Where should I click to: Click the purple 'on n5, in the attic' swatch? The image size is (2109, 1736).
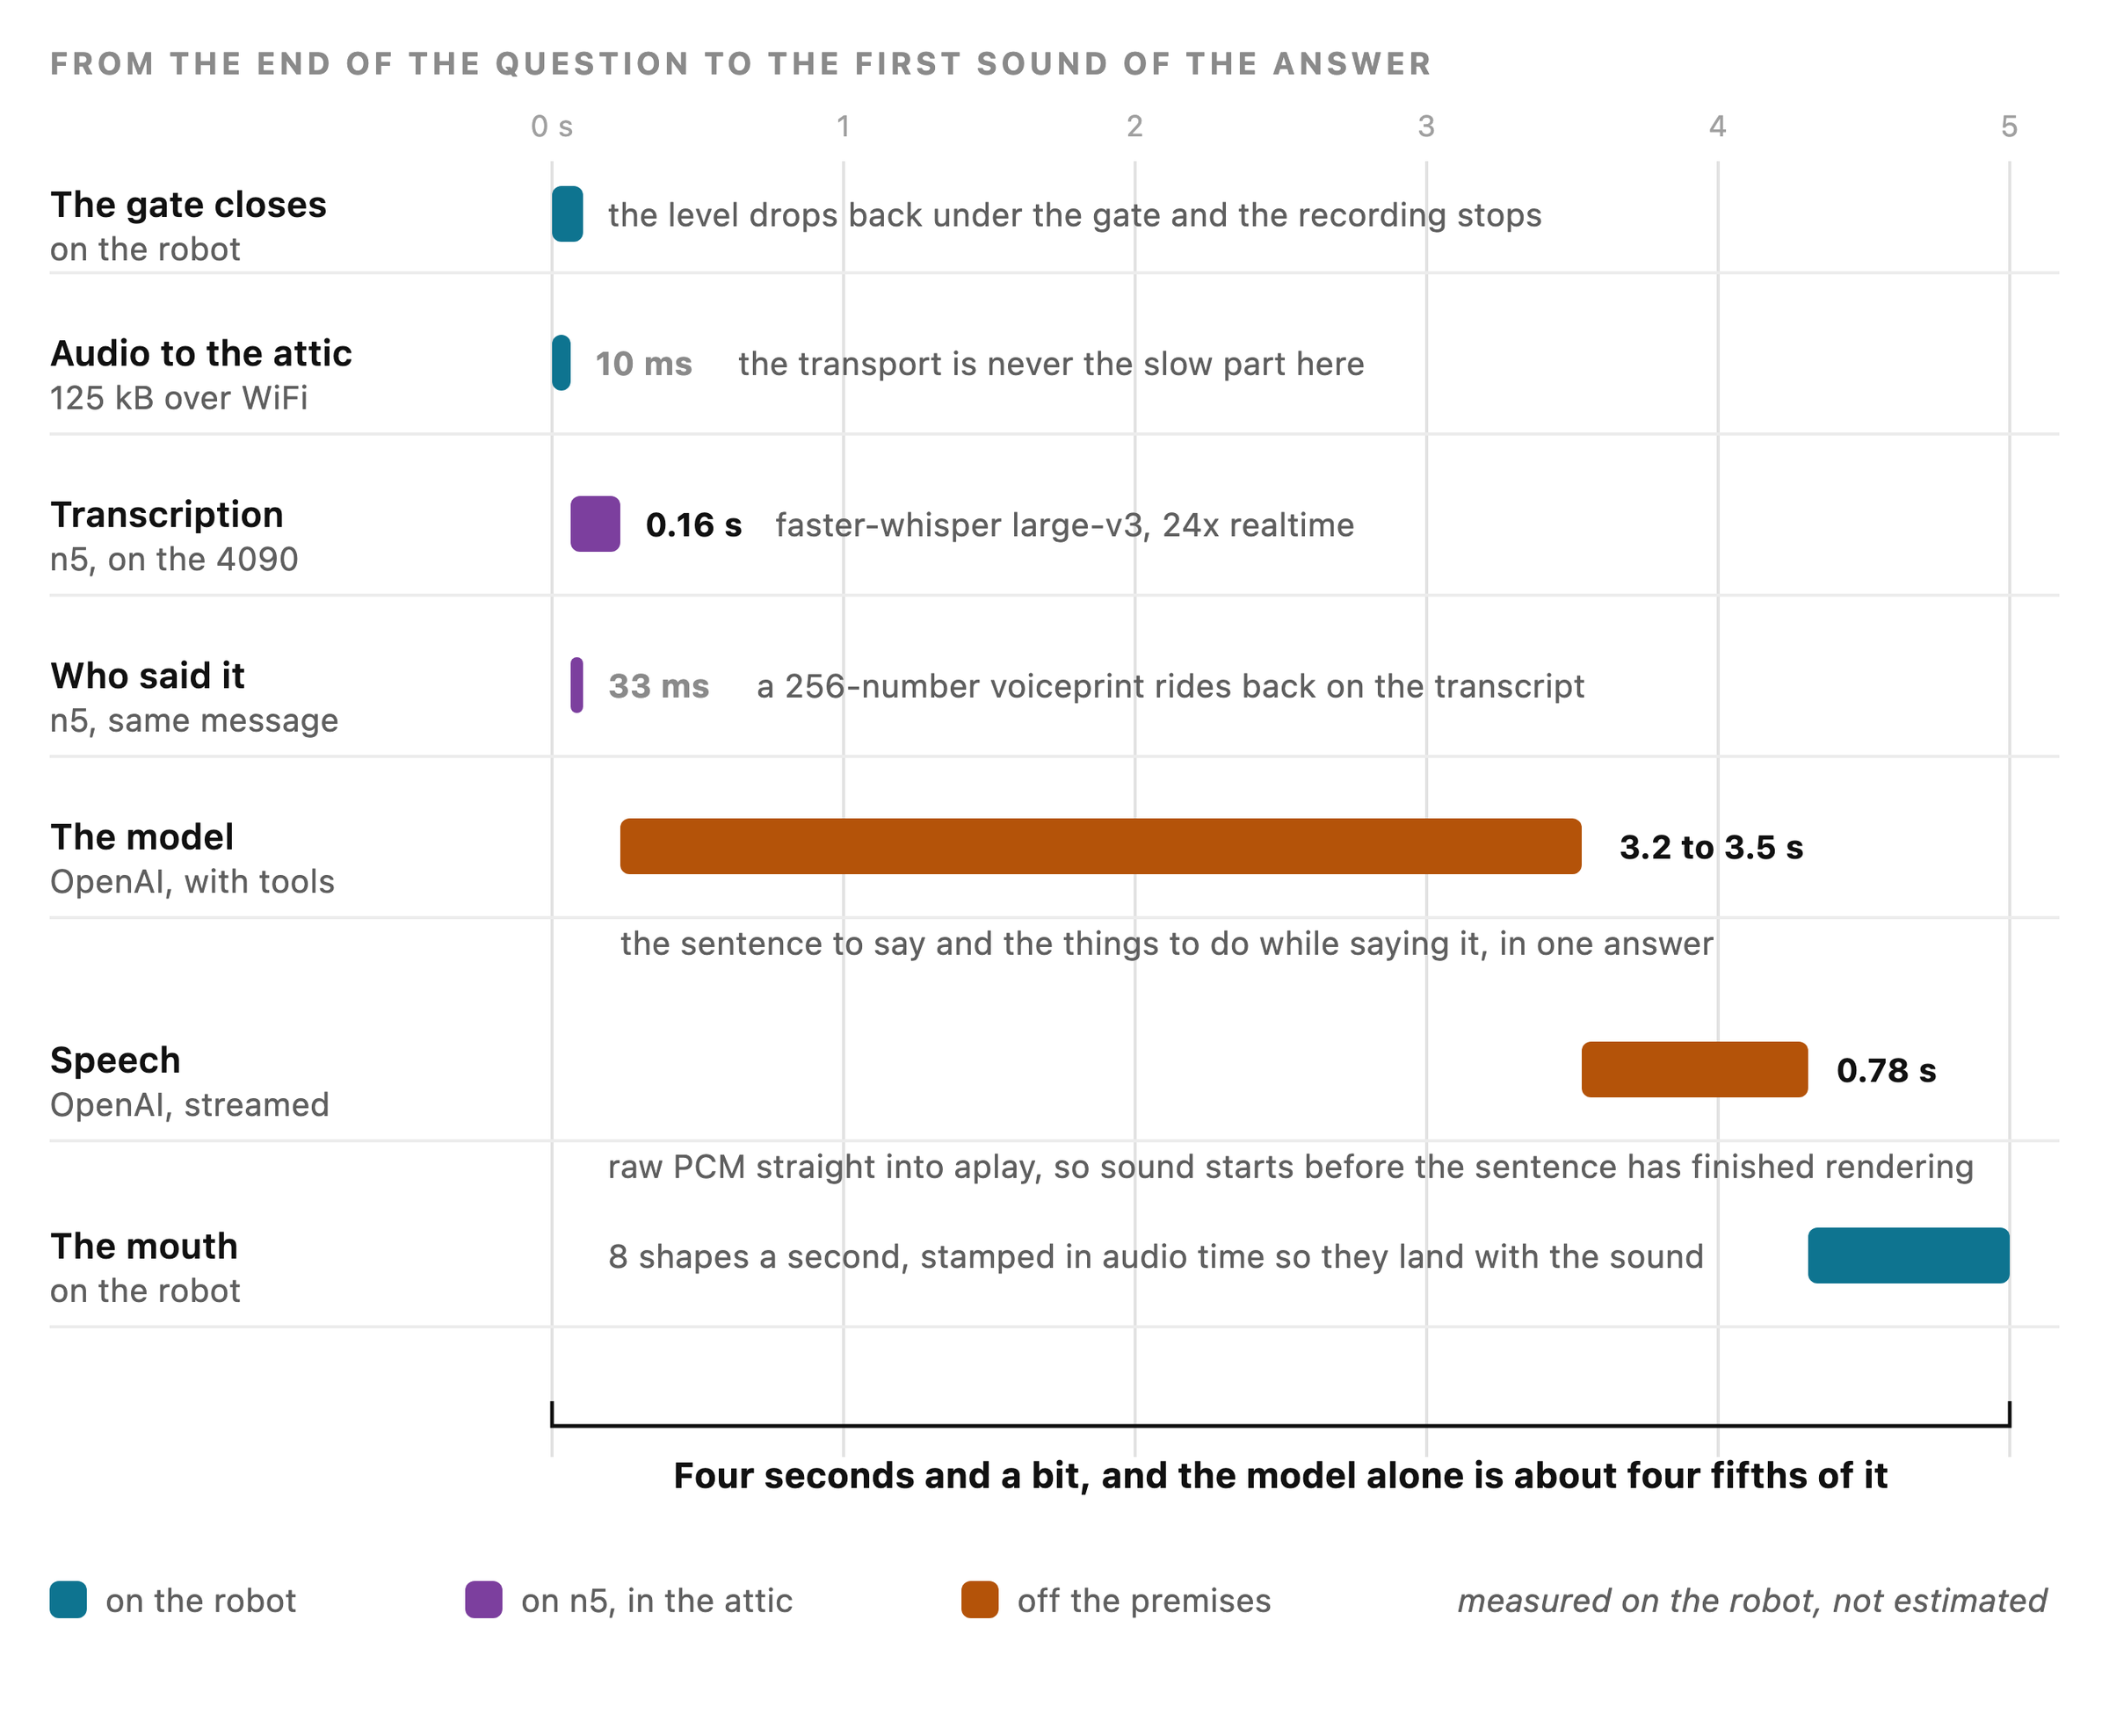(x=483, y=1599)
